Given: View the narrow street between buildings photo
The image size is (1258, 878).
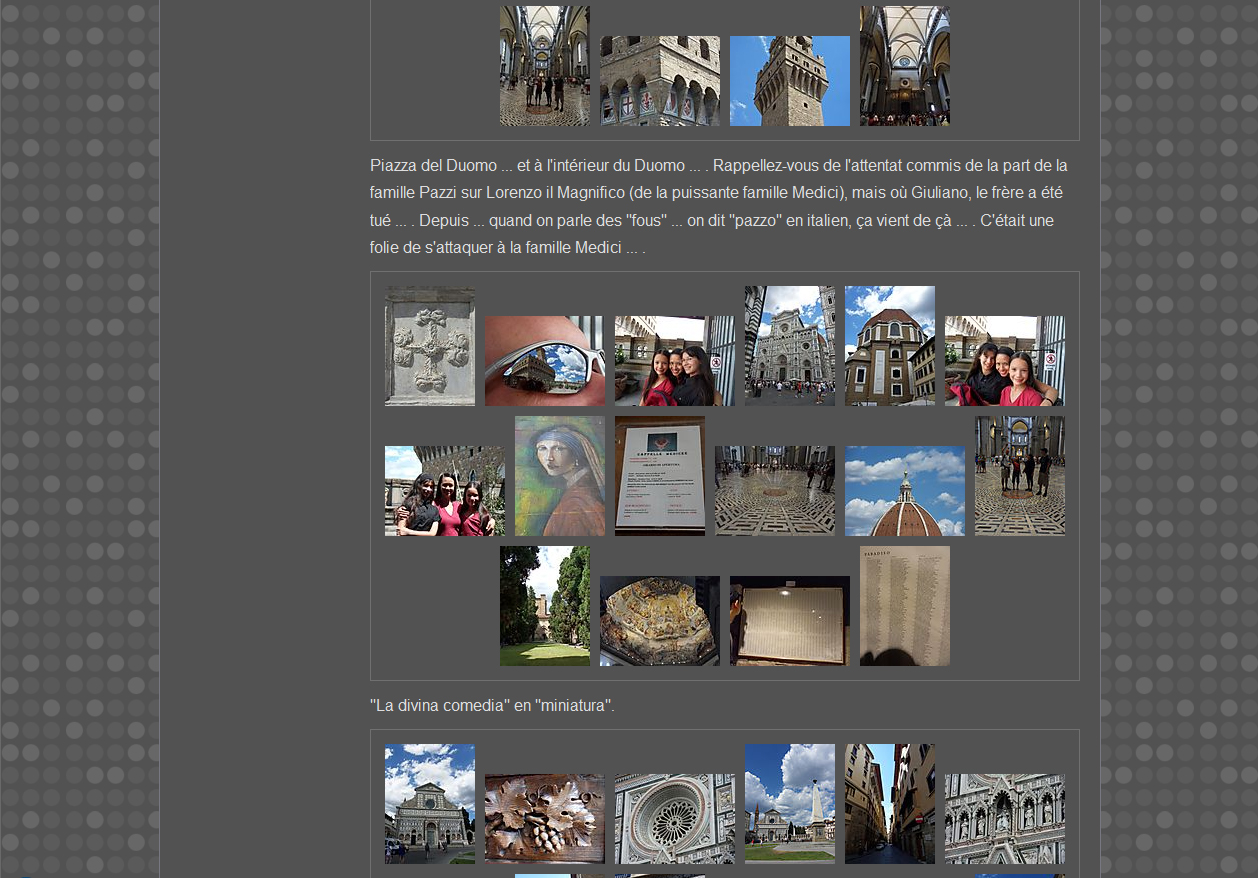Looking at the screenshot, I should pyautogui.click(x=889, y=804).
